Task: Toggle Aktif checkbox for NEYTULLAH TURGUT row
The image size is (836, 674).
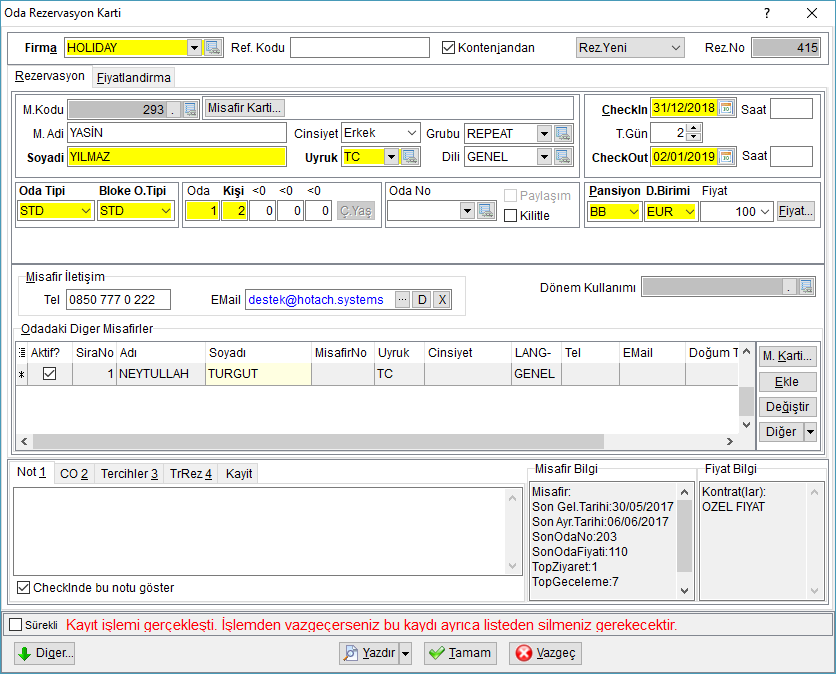Action: point(50,374)
